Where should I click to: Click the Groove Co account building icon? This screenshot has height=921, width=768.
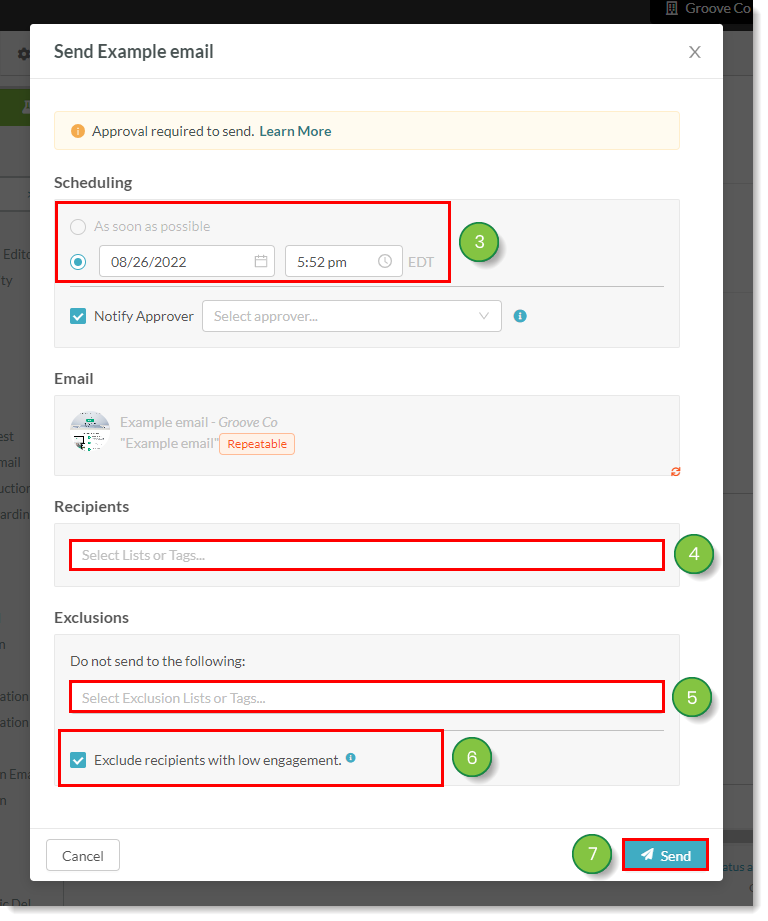pos(672,8)
